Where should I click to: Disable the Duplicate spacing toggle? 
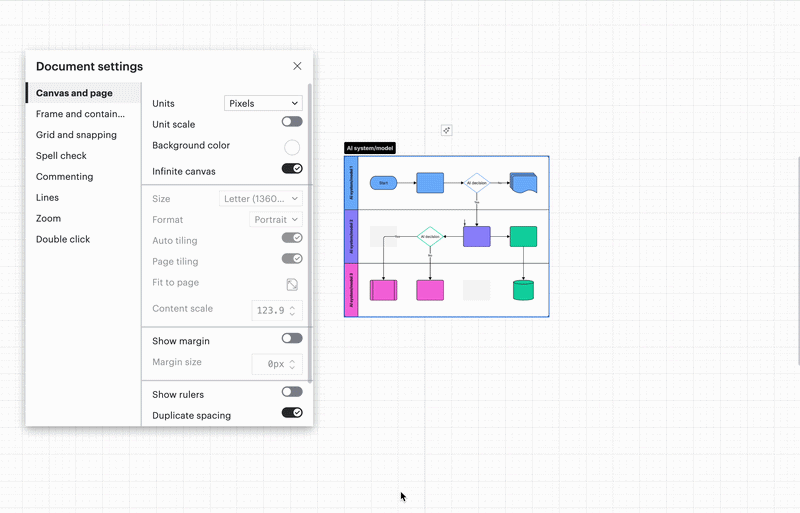coord(292,412)
